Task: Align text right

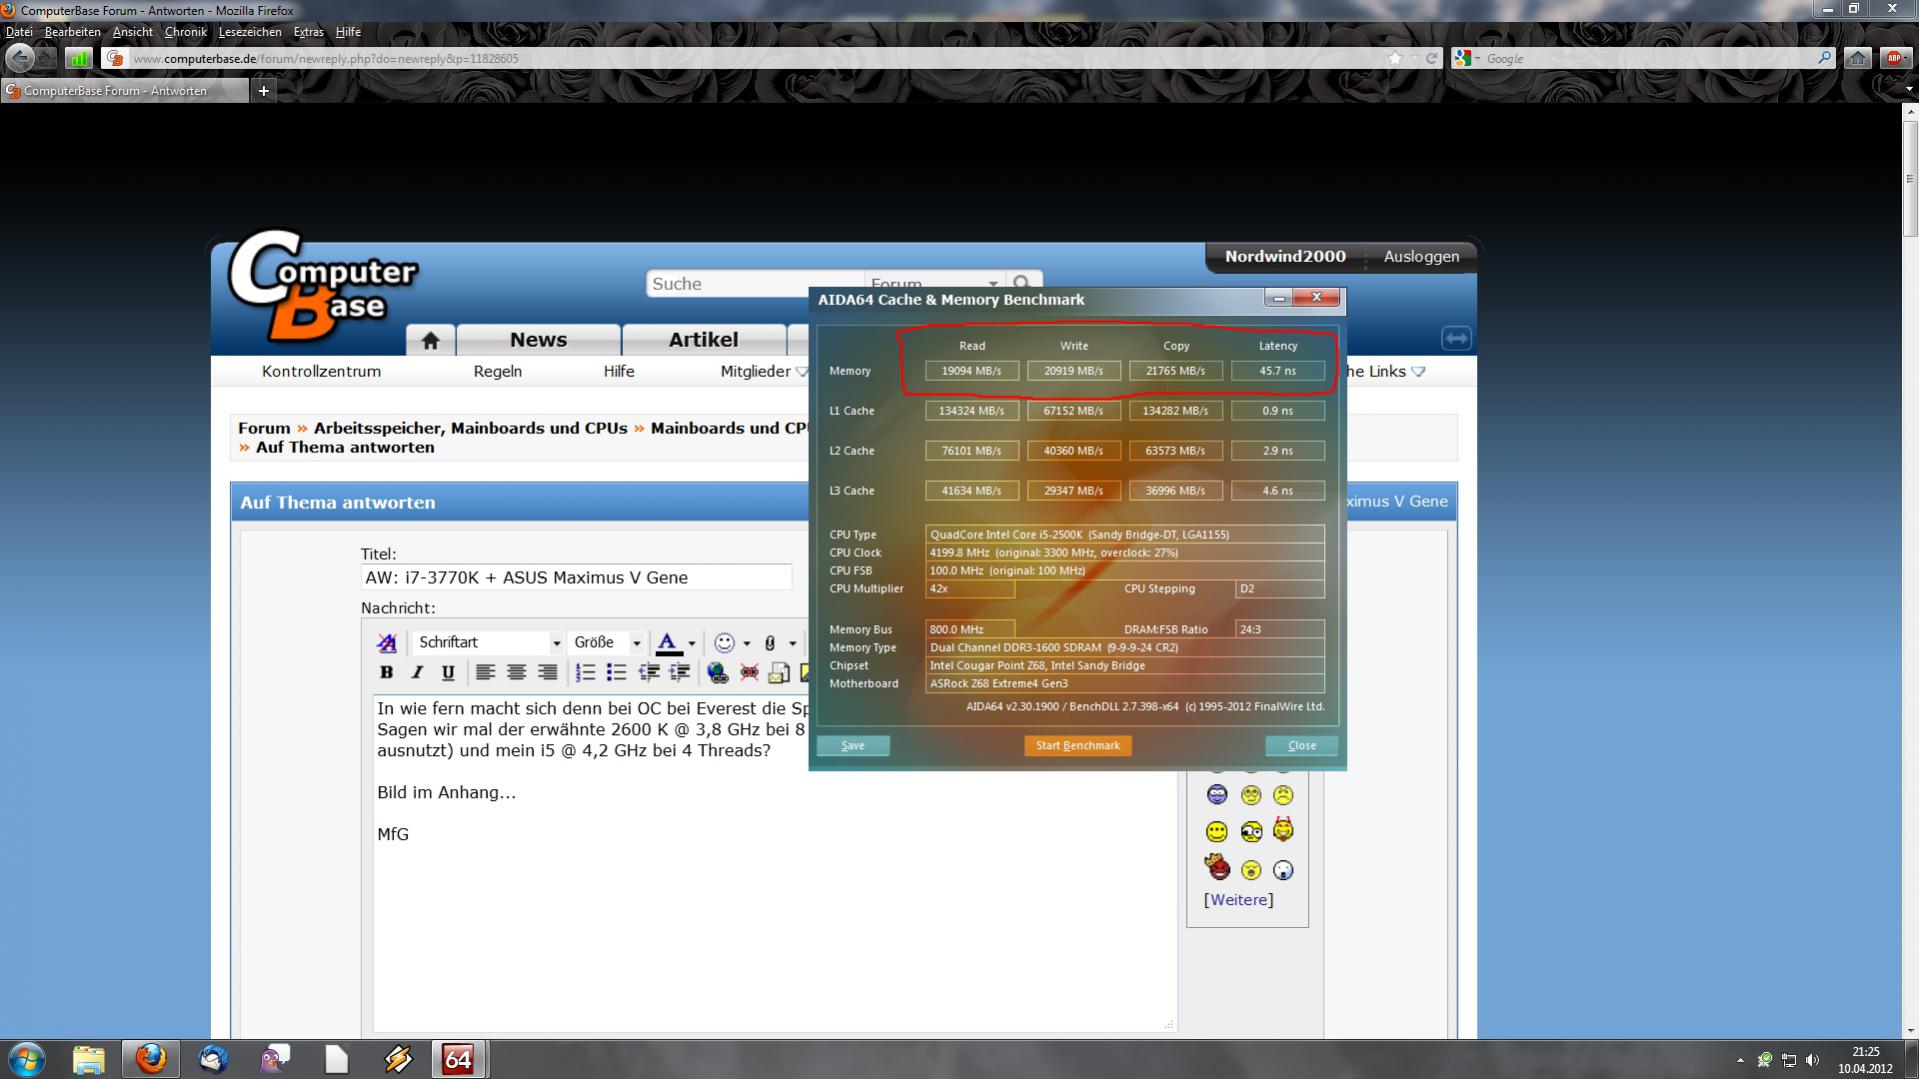Action: tap(547, 673)
